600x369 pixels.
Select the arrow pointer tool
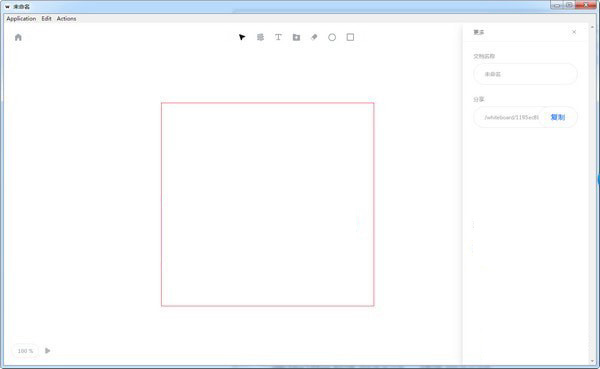[242, 37]
